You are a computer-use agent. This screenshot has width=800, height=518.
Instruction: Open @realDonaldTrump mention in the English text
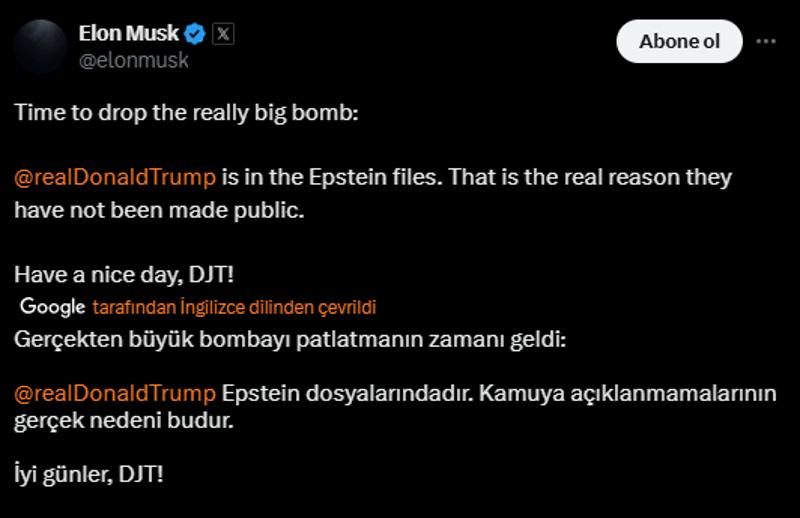point(115,178)
